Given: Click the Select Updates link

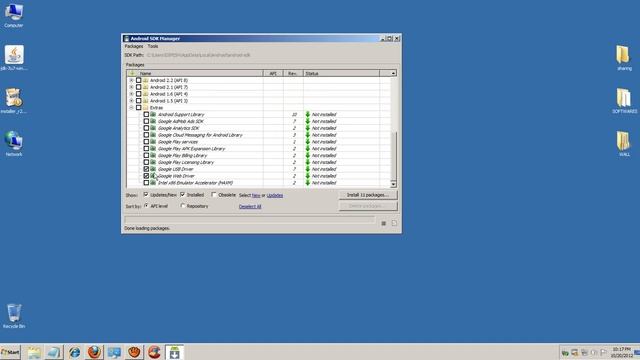Looking at the screenshot, I should 275,196.
